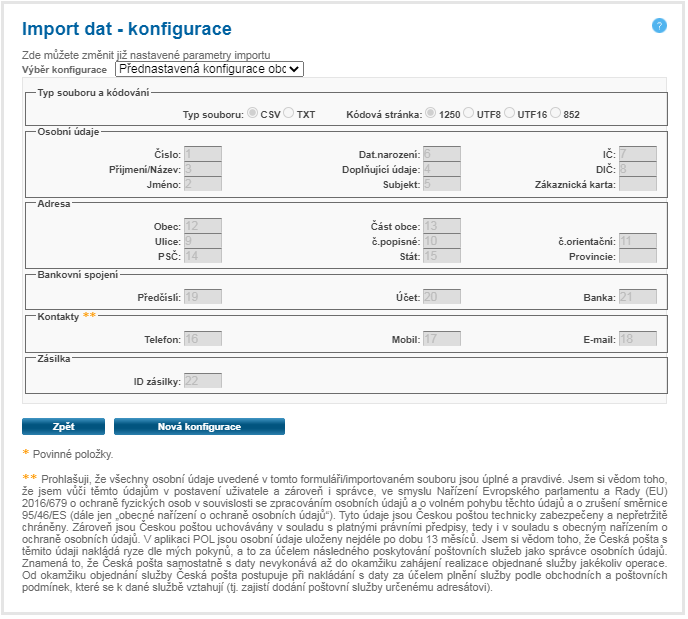Click the Obec column input field
Screen dimensions: 688x619
coord(202,226)
